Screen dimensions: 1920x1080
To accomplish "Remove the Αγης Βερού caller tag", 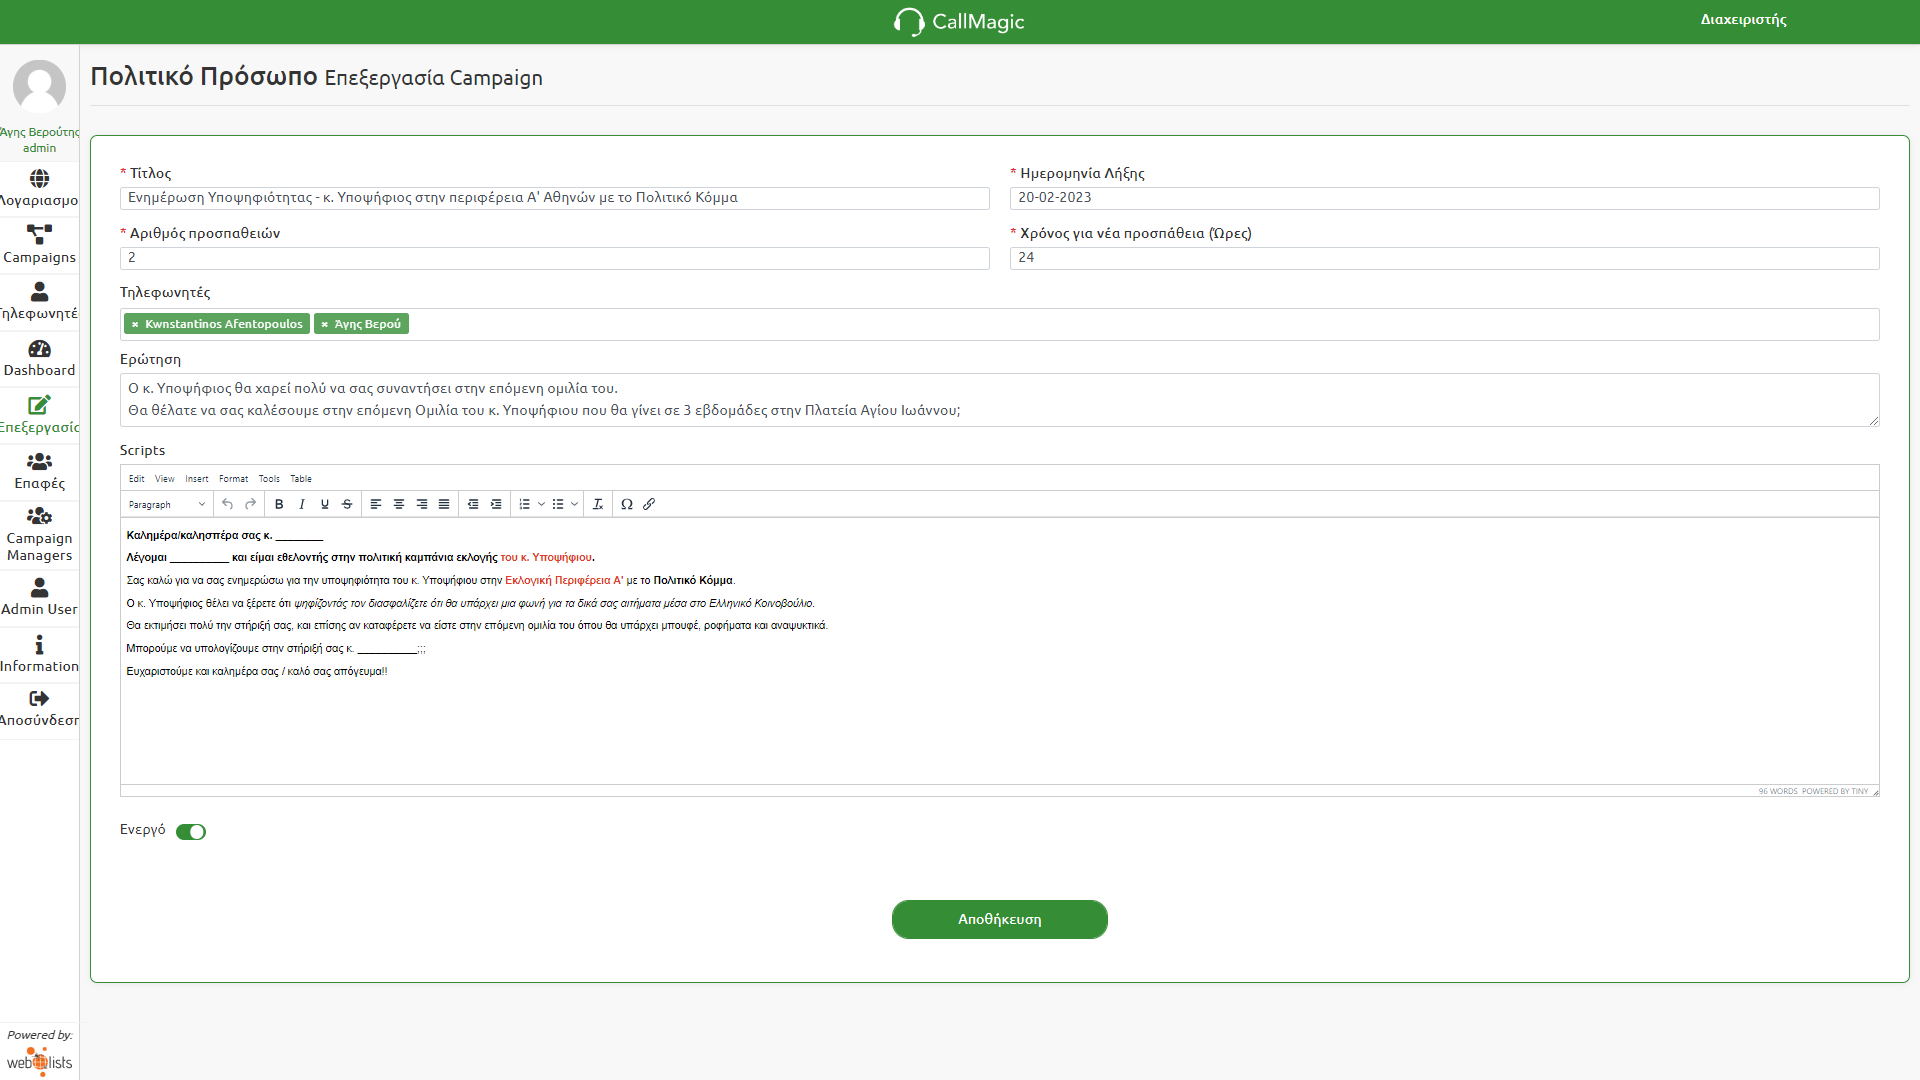I will 324,324.
